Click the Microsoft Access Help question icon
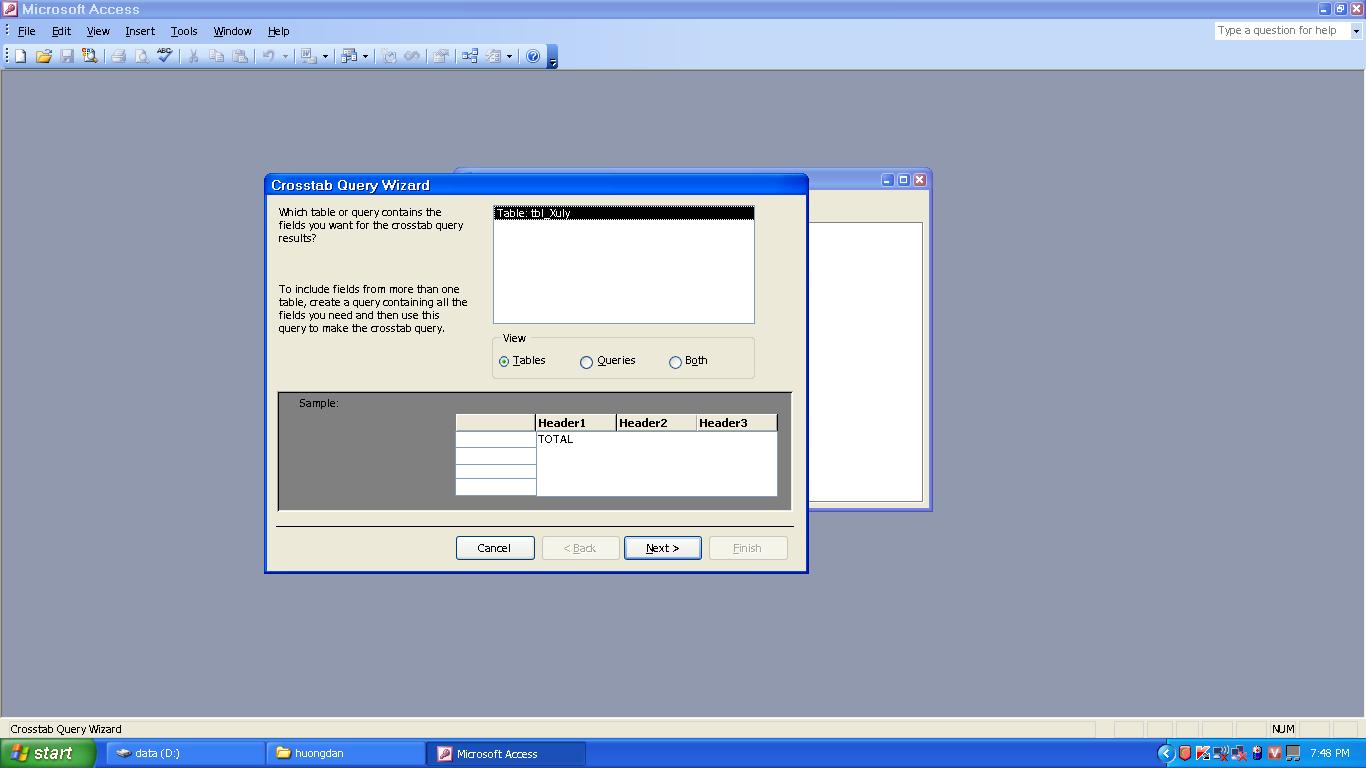Screen dimensions: 1366x768 point(533,56)
